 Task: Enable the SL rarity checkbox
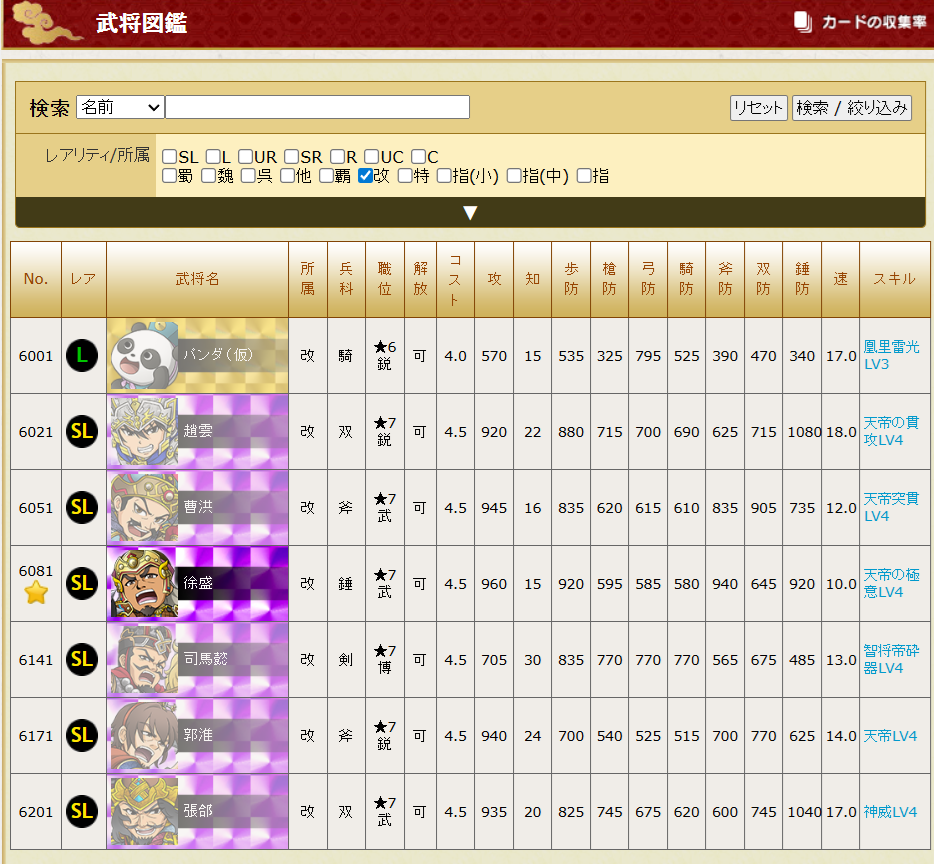[170, 157]
